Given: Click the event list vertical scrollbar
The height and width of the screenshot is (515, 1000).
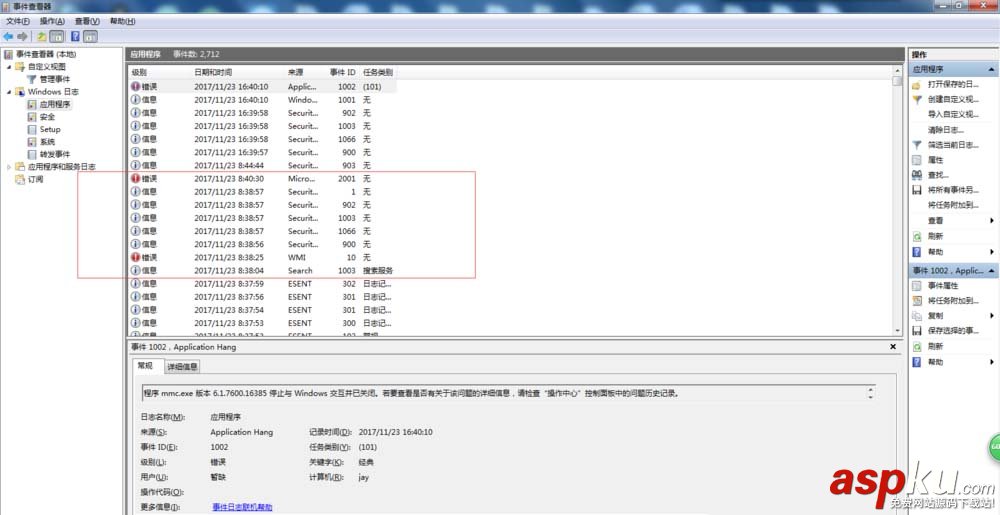Looking at the screenshot, I should click(x=897, y=201).
